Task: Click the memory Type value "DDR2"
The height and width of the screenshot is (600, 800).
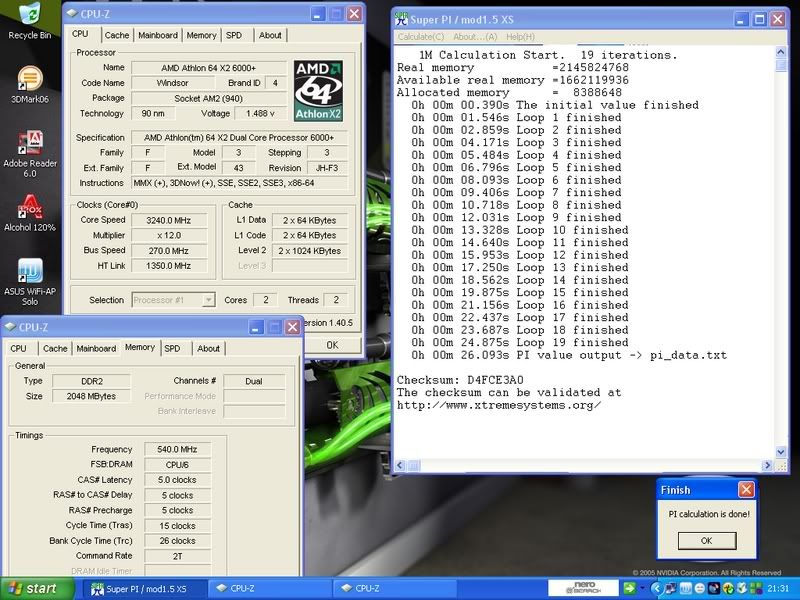Action: [x=92, y=381]
